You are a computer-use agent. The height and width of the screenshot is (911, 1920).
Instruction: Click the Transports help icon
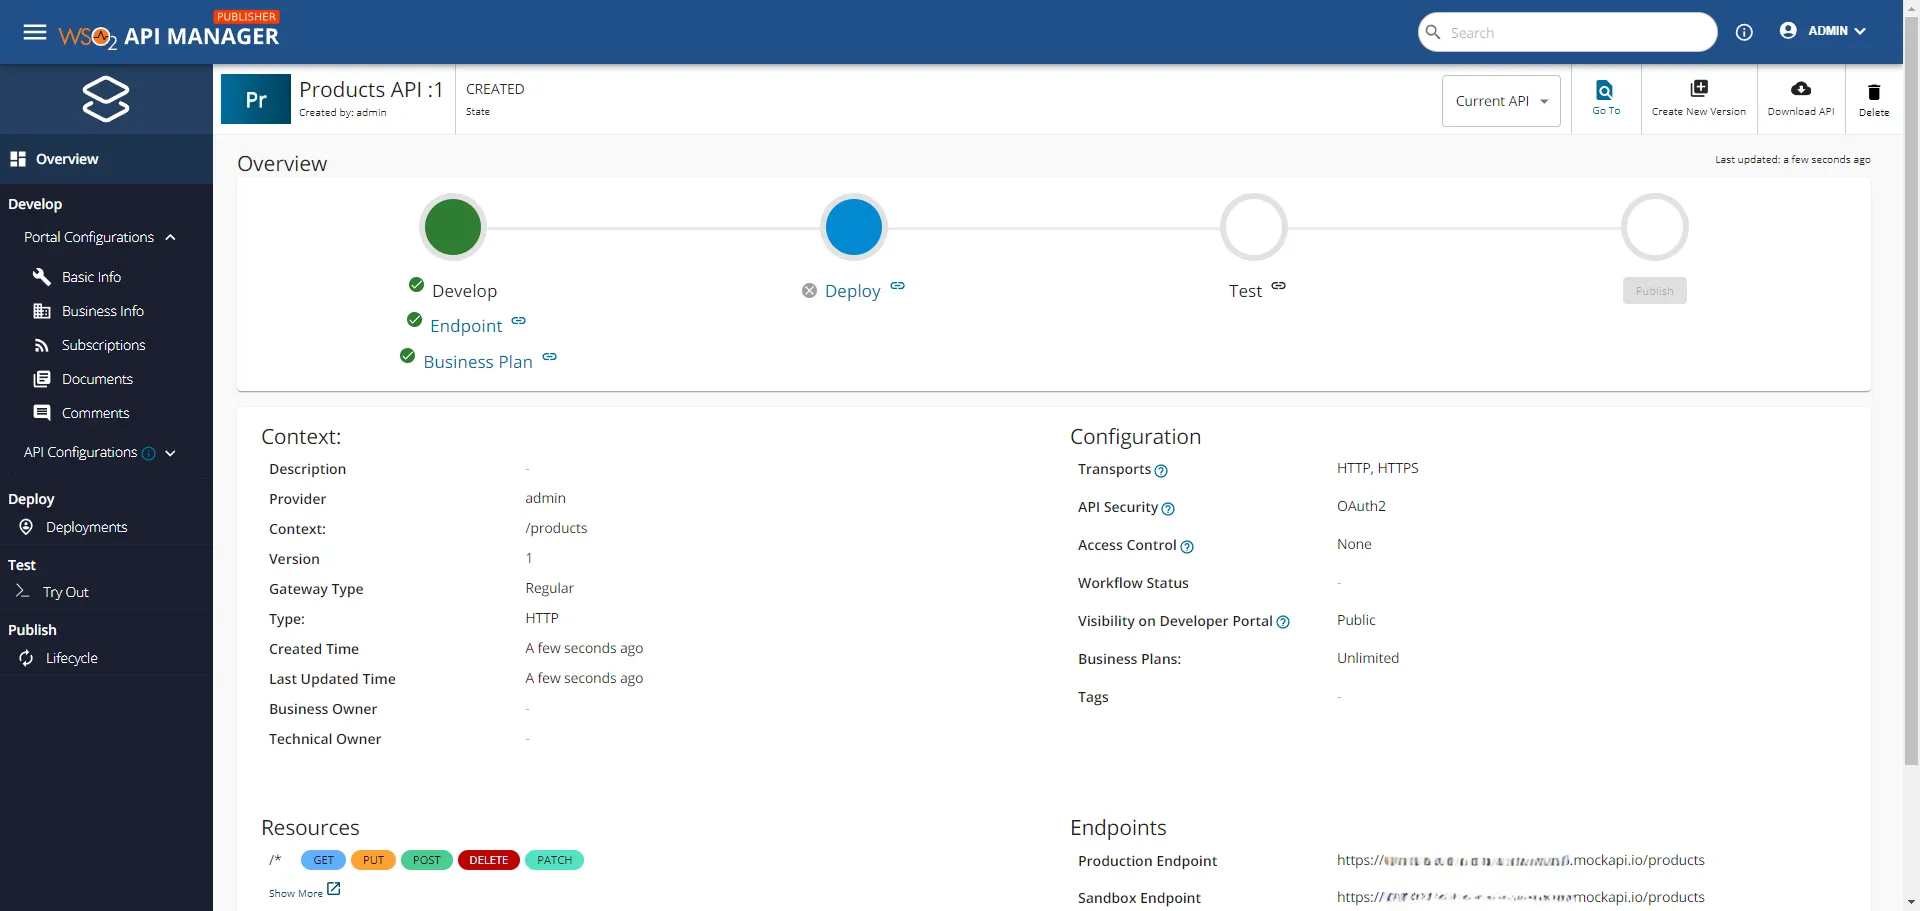pos(1161,471)
